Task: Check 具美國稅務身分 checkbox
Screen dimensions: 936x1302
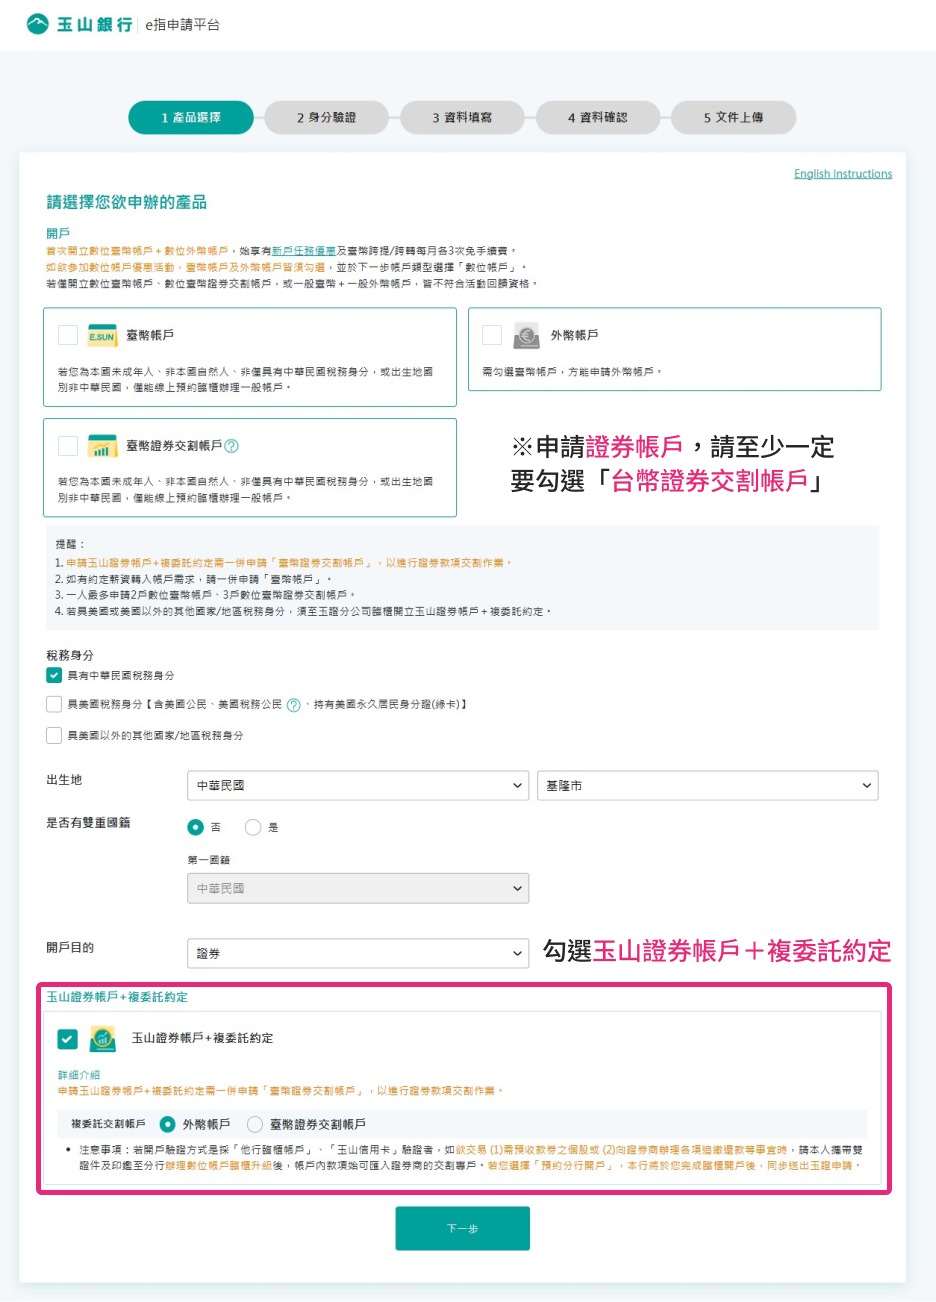Action: tap(54, 704)
